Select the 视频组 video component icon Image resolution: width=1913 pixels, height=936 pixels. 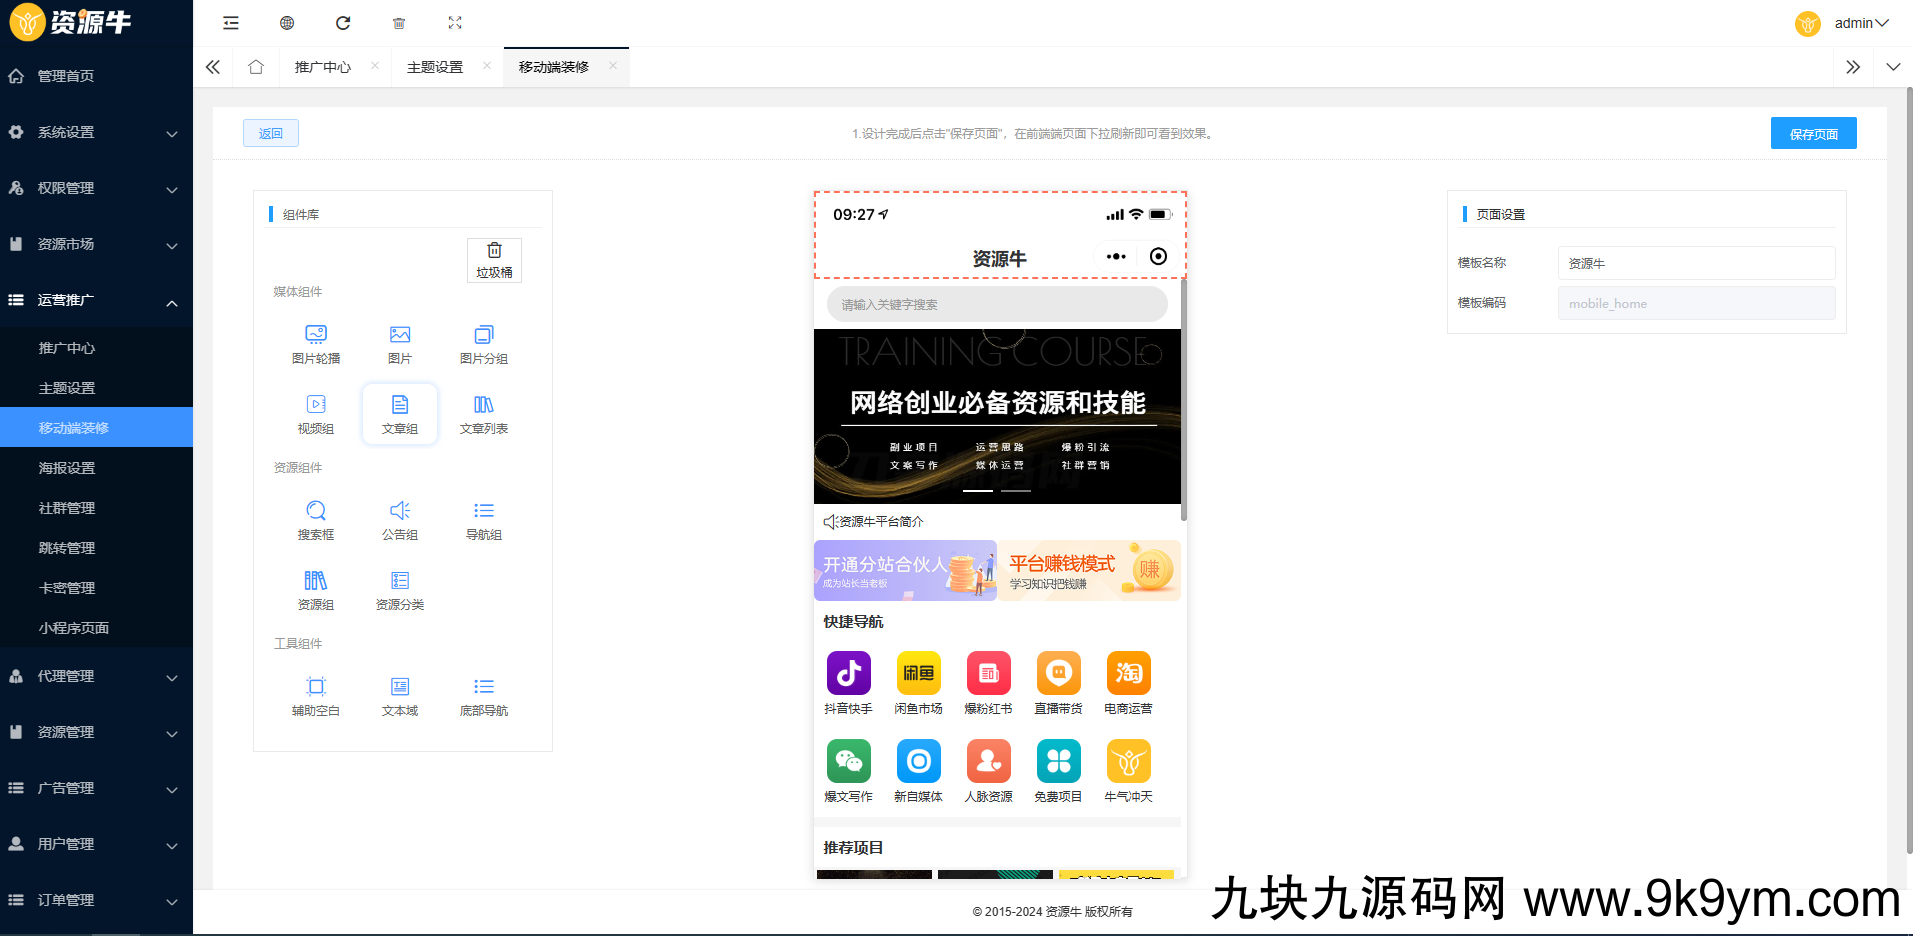(x=316, y=413)
